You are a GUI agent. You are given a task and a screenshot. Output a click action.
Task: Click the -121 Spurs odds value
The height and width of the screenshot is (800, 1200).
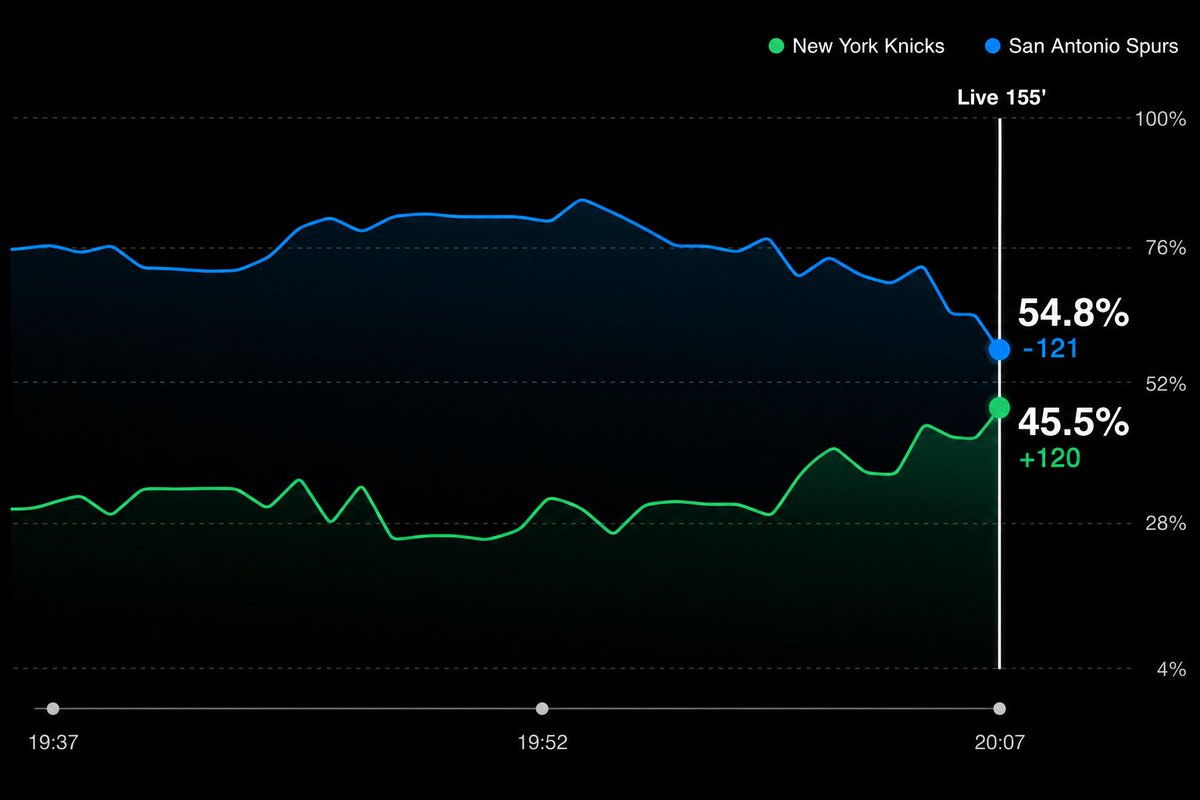click(1048, 350)
